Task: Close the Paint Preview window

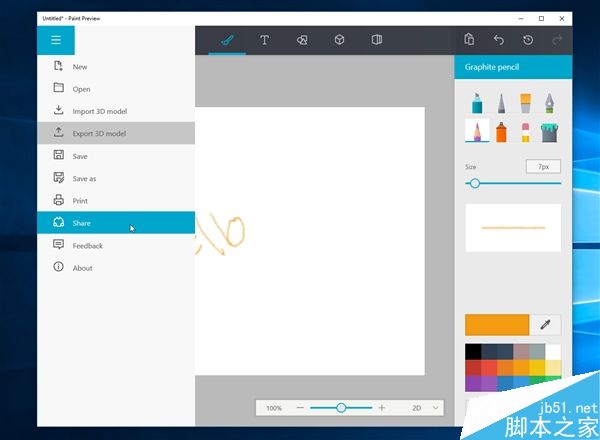Action: click(562, 18)
